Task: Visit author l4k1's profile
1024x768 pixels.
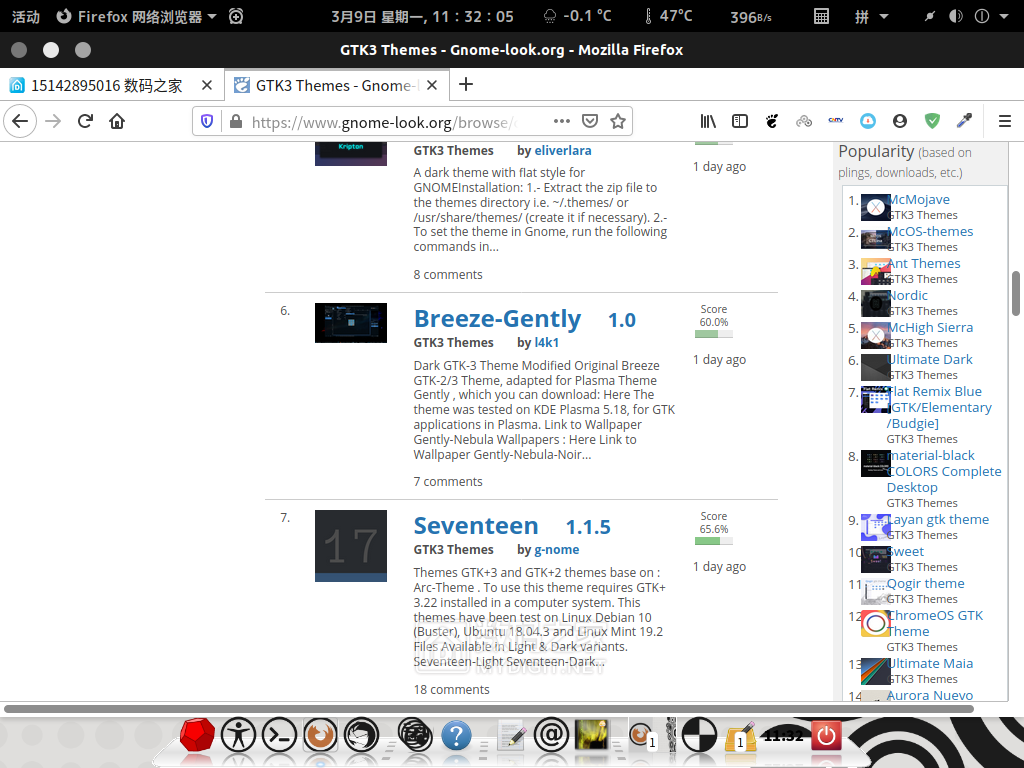Action: (x=547, y=343)
